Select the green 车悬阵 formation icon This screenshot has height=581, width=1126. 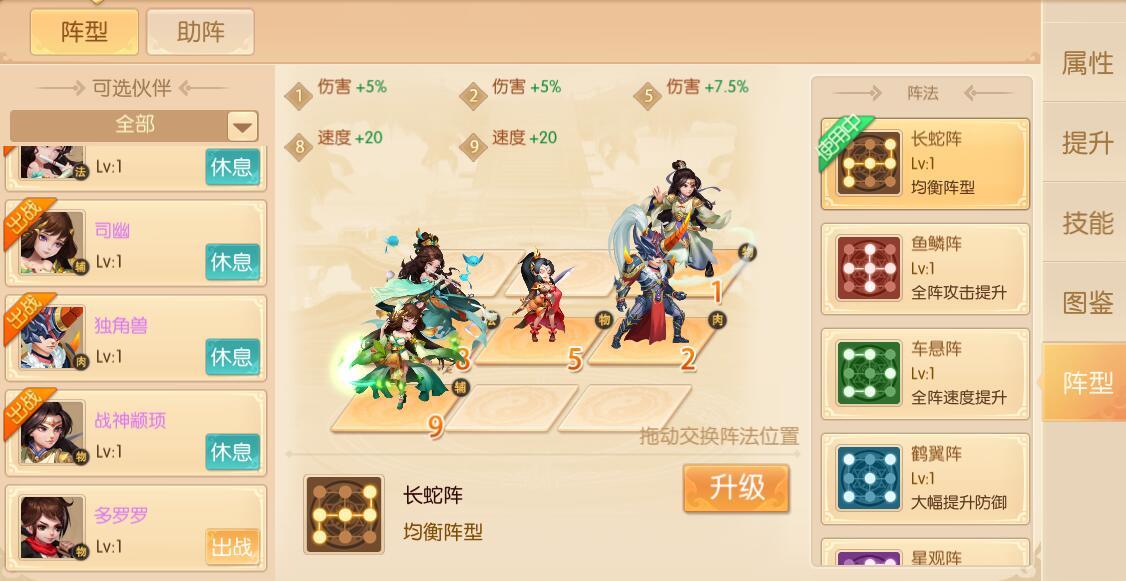click(x=869, y=373)
